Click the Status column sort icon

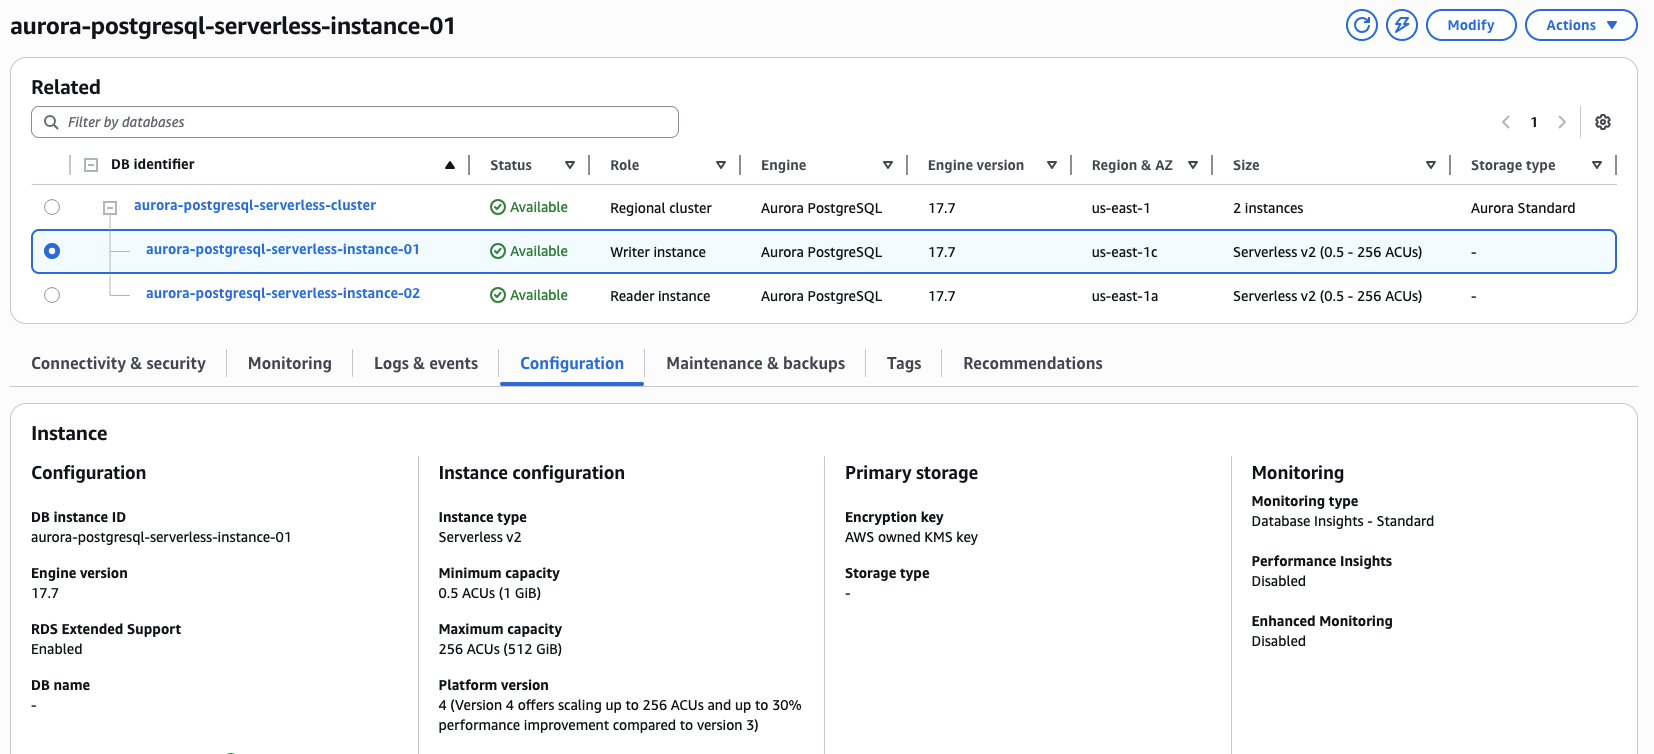(x=570, y=165)
